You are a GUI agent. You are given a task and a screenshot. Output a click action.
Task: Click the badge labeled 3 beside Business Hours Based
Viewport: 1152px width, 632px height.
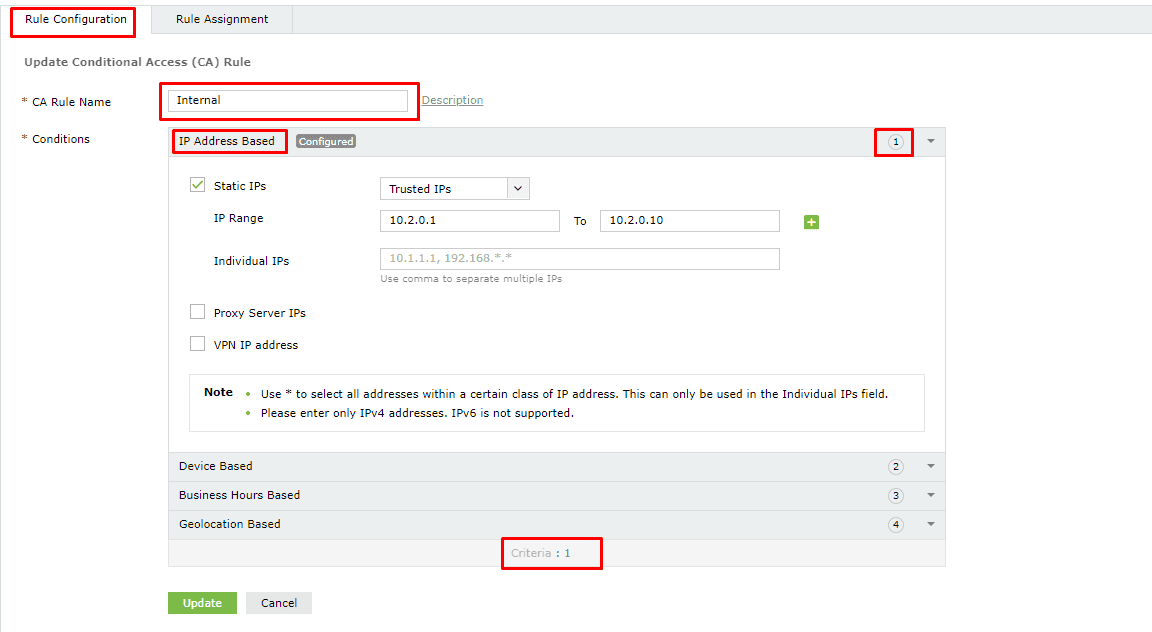[896, 495]
